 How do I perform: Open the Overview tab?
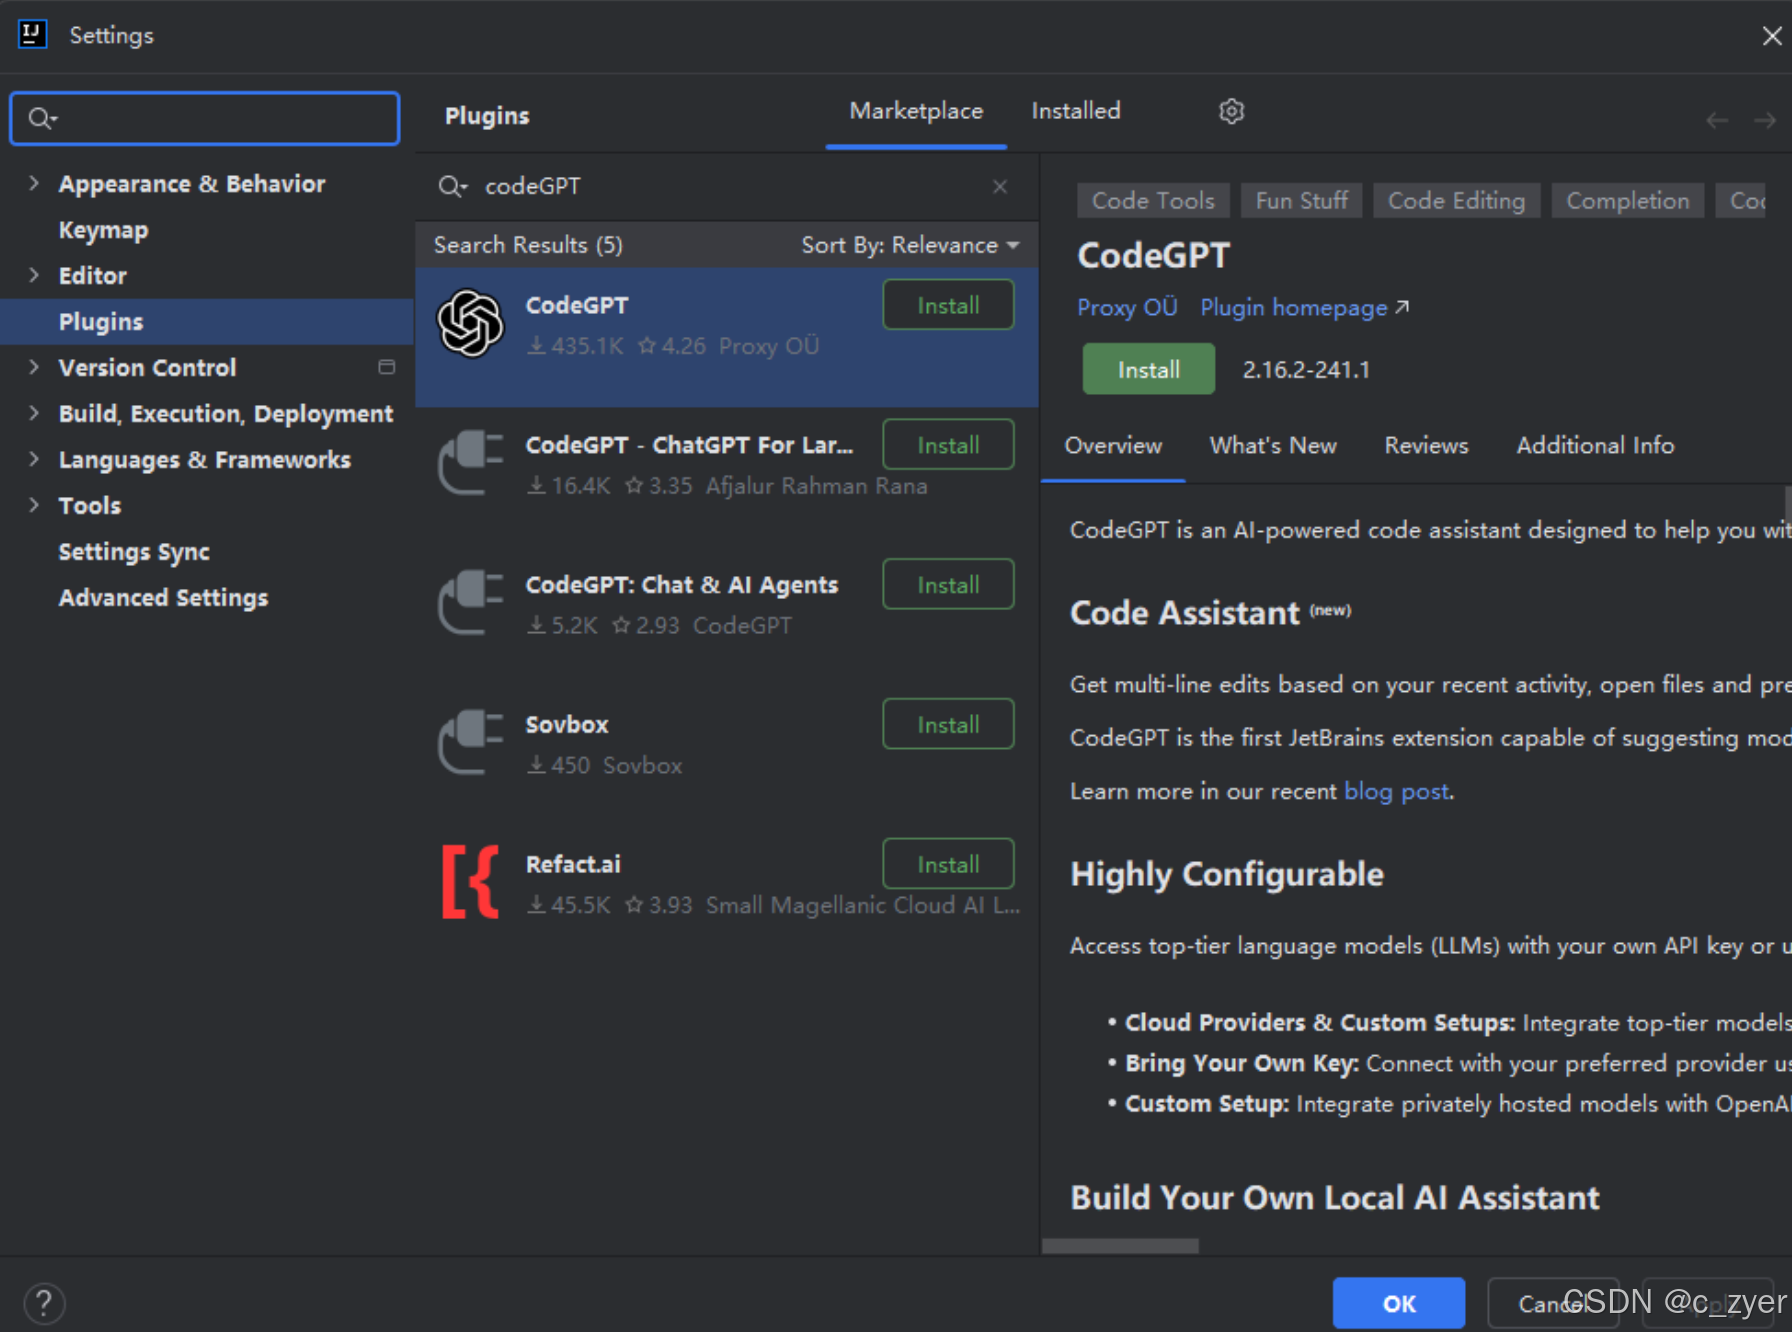(x=1113, y=446)
